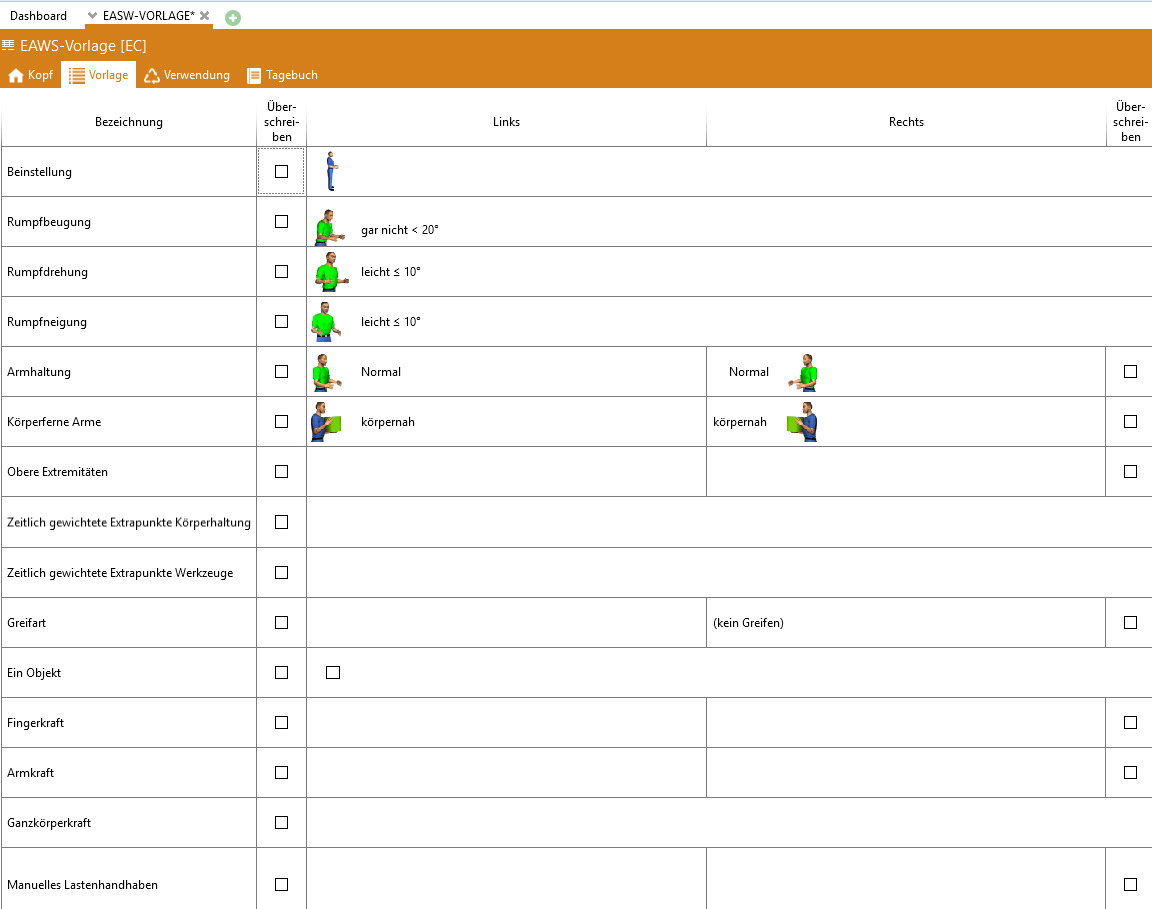Click the Rumpfdrehung posture figure icon
Viewport: 1152px width, 909px height.
[327, 272]
